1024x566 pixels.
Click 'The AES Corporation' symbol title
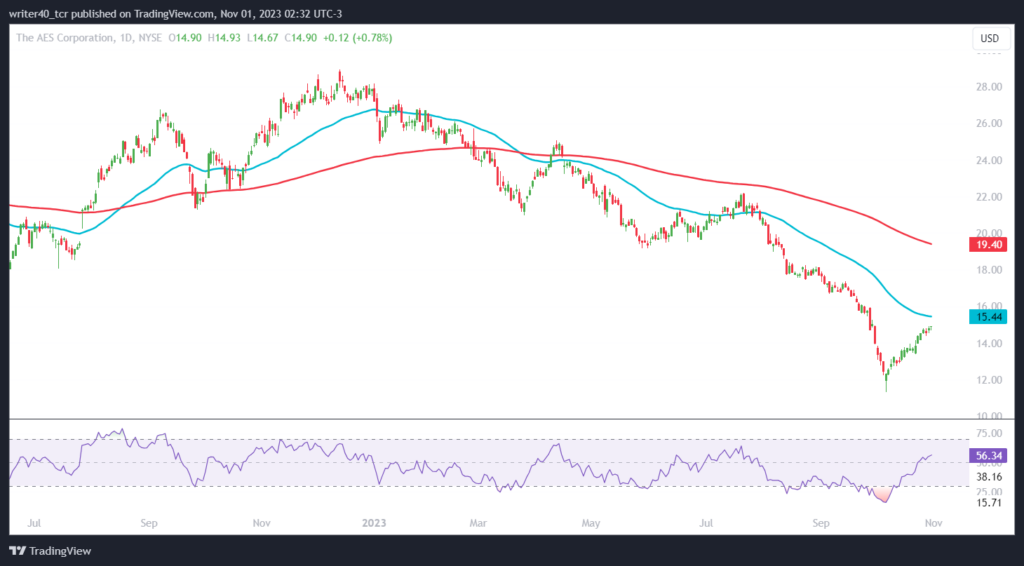pos(64,38)
